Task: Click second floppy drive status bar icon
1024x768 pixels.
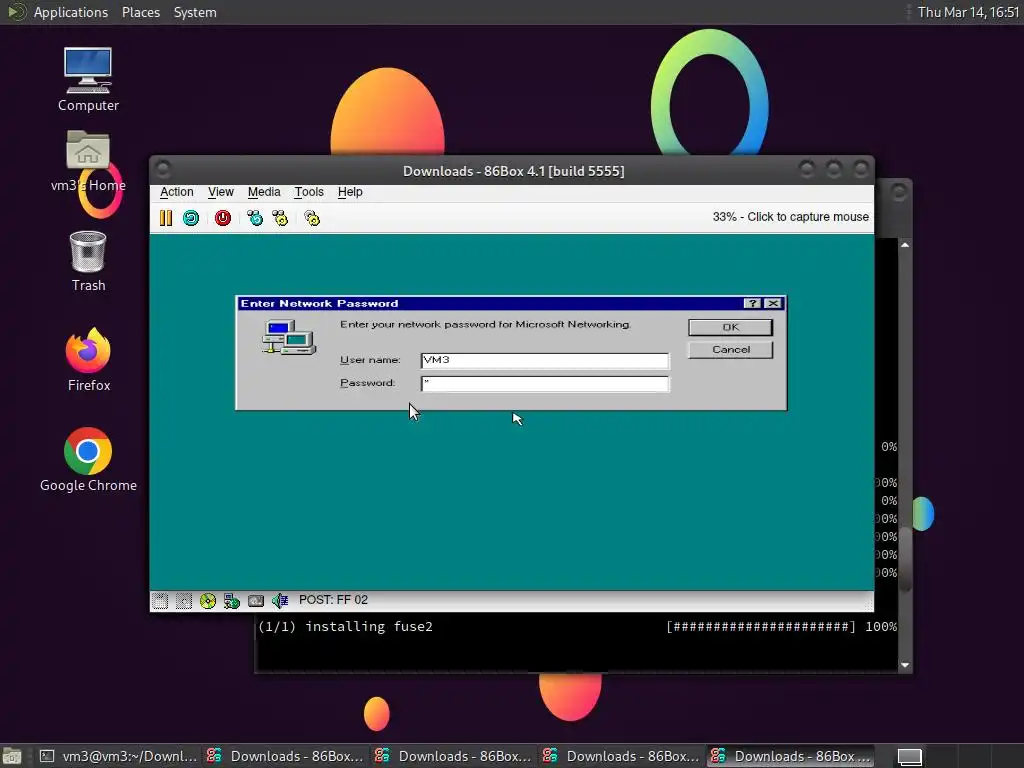Action: coord(184,601)
